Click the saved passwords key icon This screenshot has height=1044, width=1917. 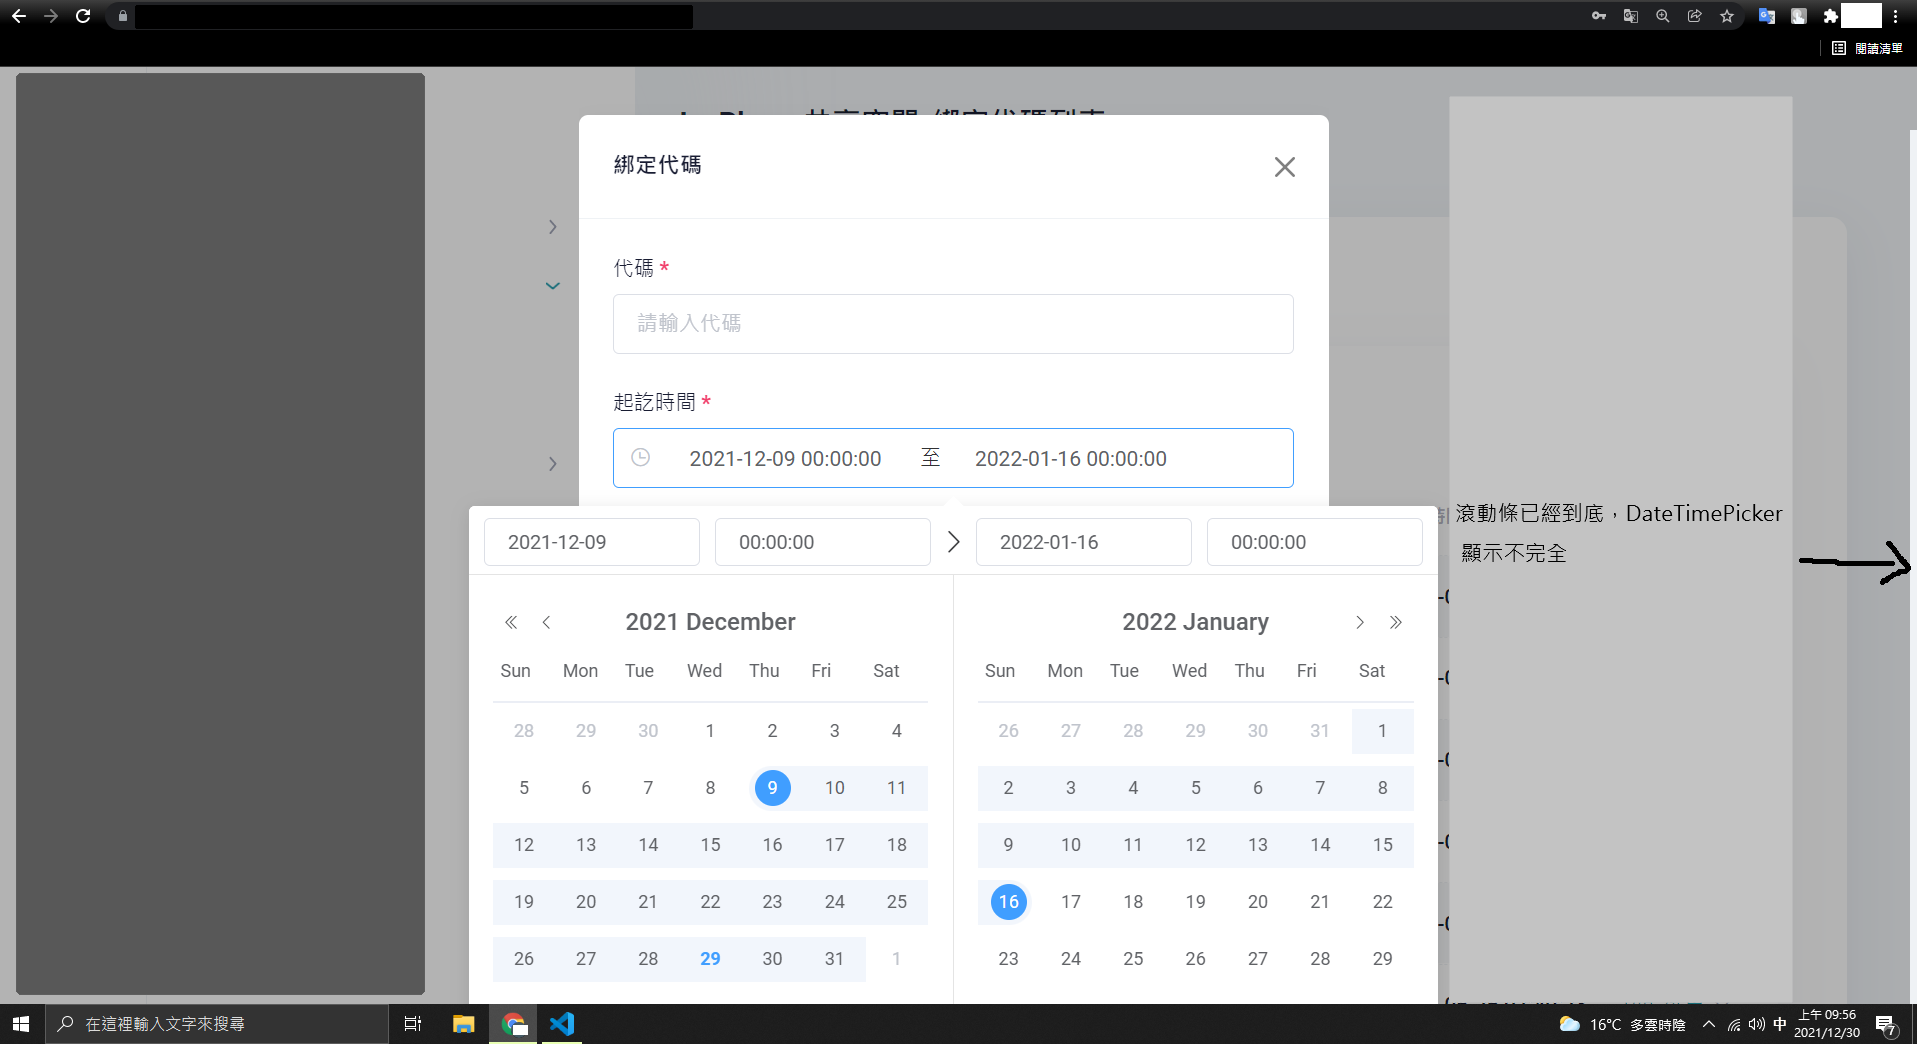[1597, 16]
